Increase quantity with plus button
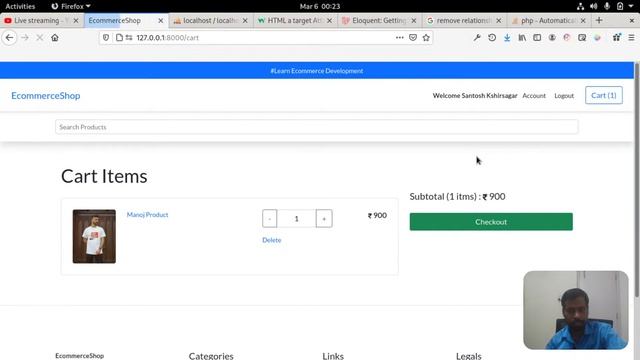This screenshot has height=360, width=640. click(x=324, y=218)
